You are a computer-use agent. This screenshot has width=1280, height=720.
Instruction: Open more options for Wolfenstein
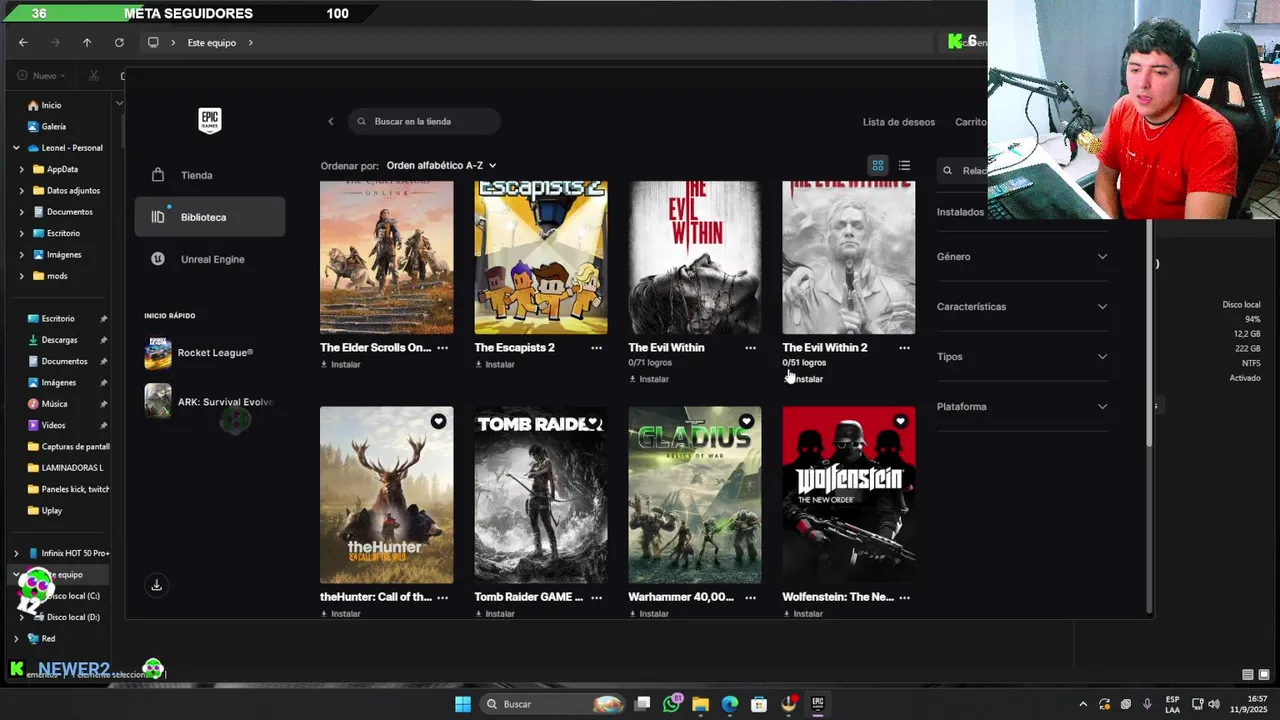[x=904, y=597]
